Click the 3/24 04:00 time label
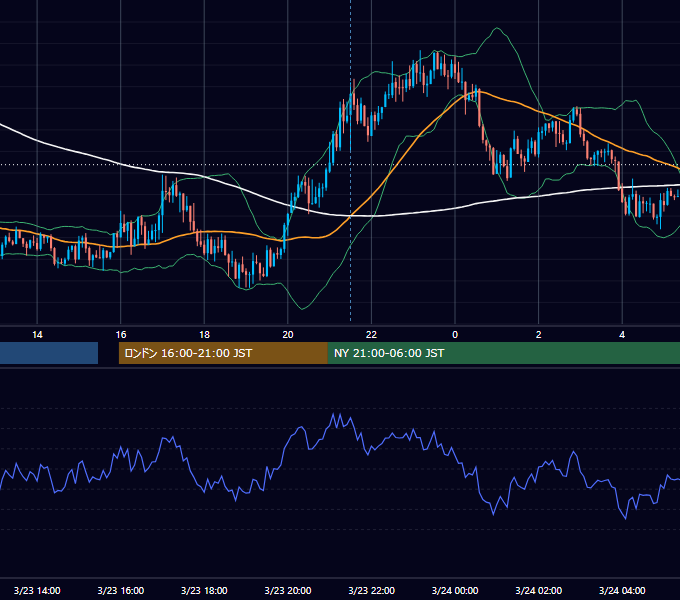 (622, 590)
